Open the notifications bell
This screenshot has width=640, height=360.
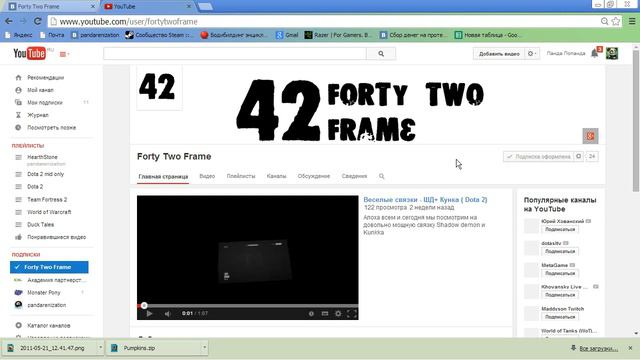coord(595,54)
